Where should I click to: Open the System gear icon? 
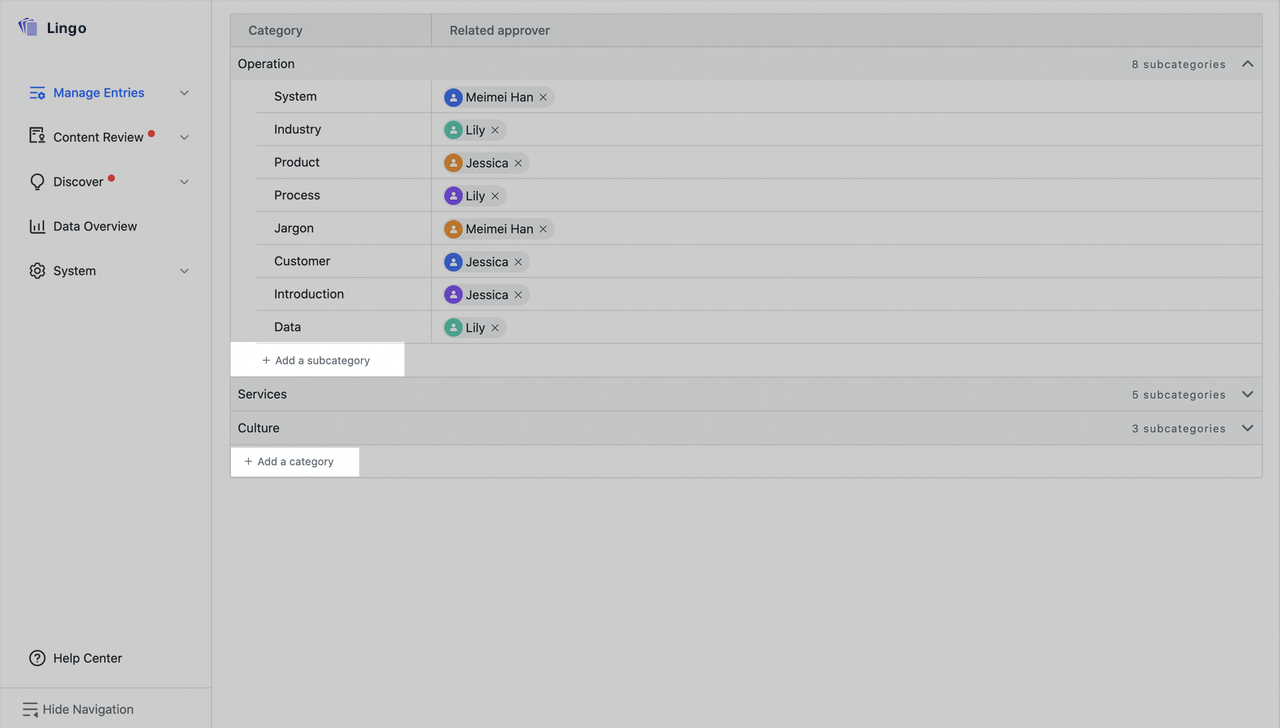[37, 270]
